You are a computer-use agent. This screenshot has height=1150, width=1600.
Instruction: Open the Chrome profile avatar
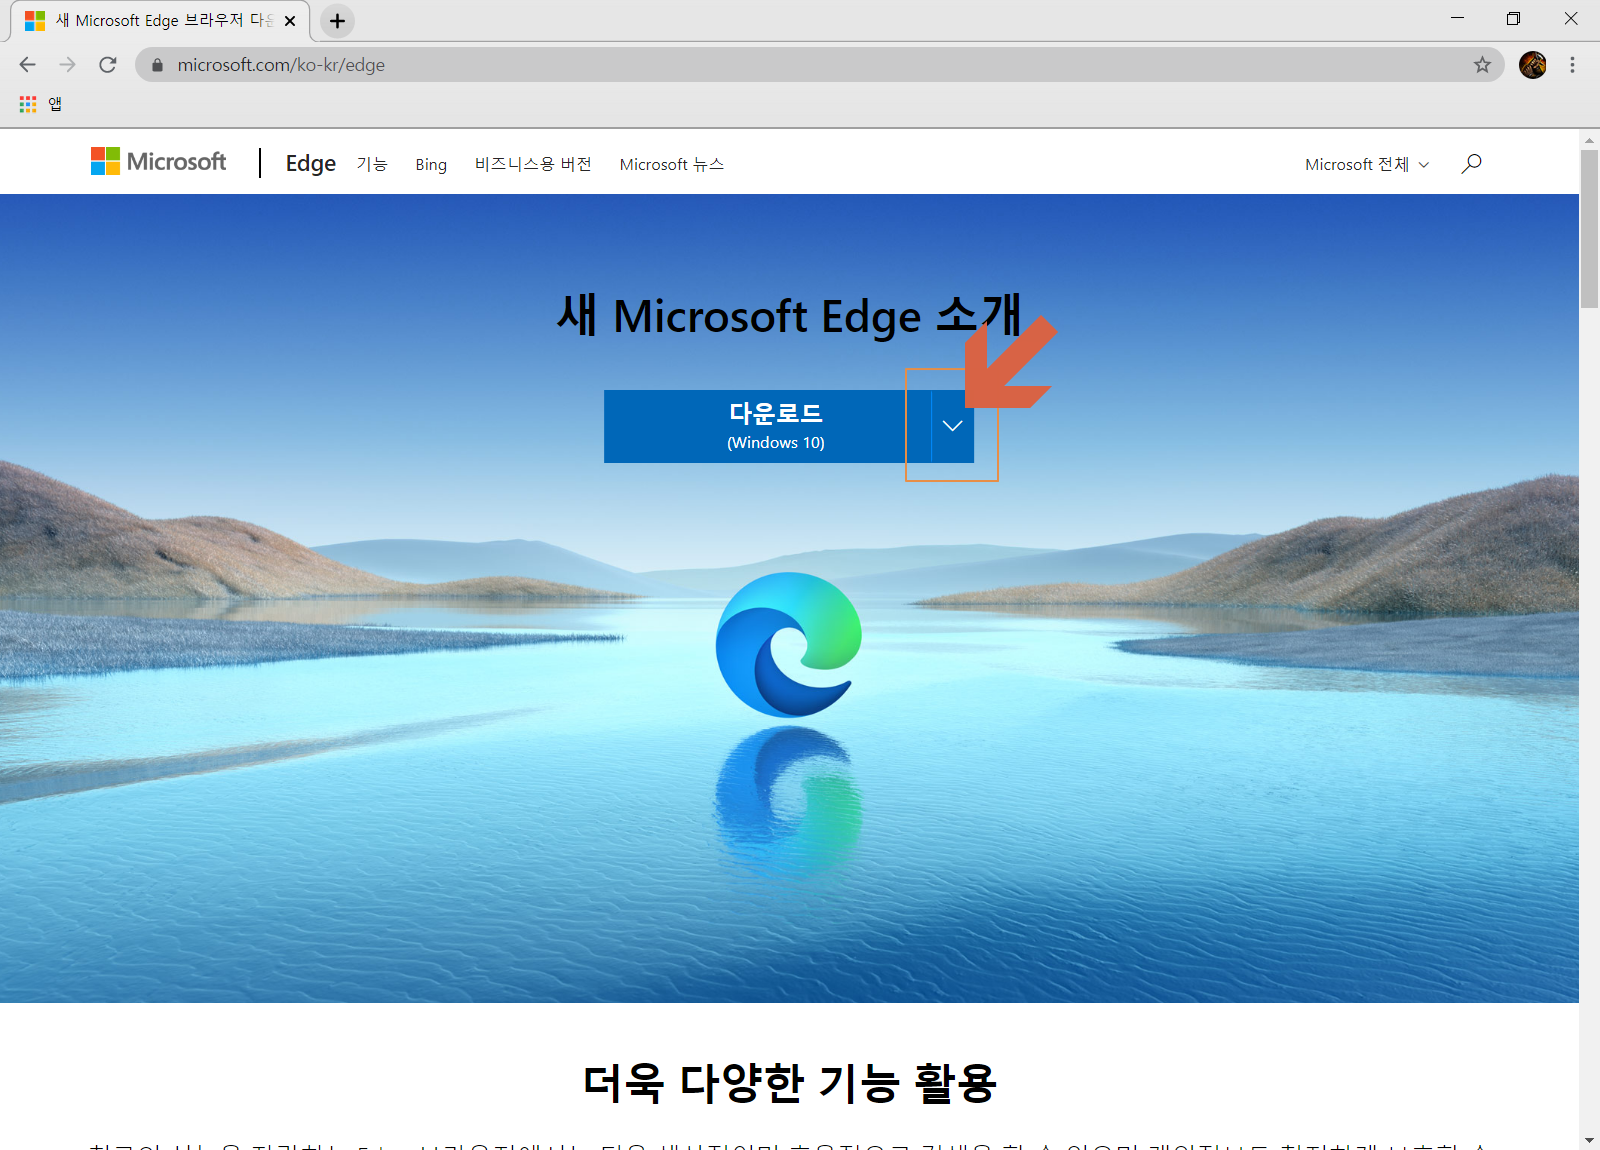(1532, 65)
